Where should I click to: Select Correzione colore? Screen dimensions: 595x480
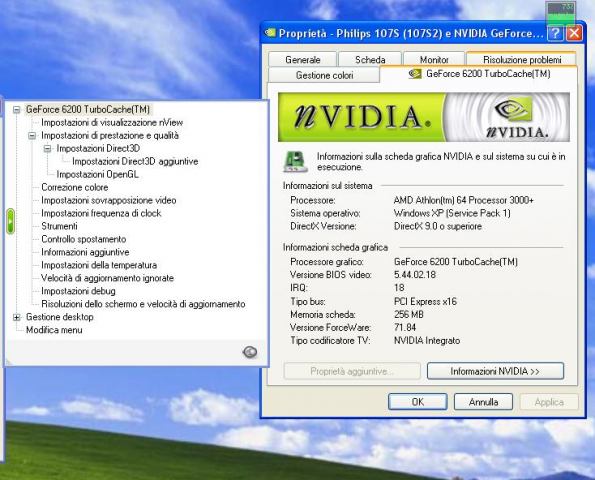tap(75, 187)
